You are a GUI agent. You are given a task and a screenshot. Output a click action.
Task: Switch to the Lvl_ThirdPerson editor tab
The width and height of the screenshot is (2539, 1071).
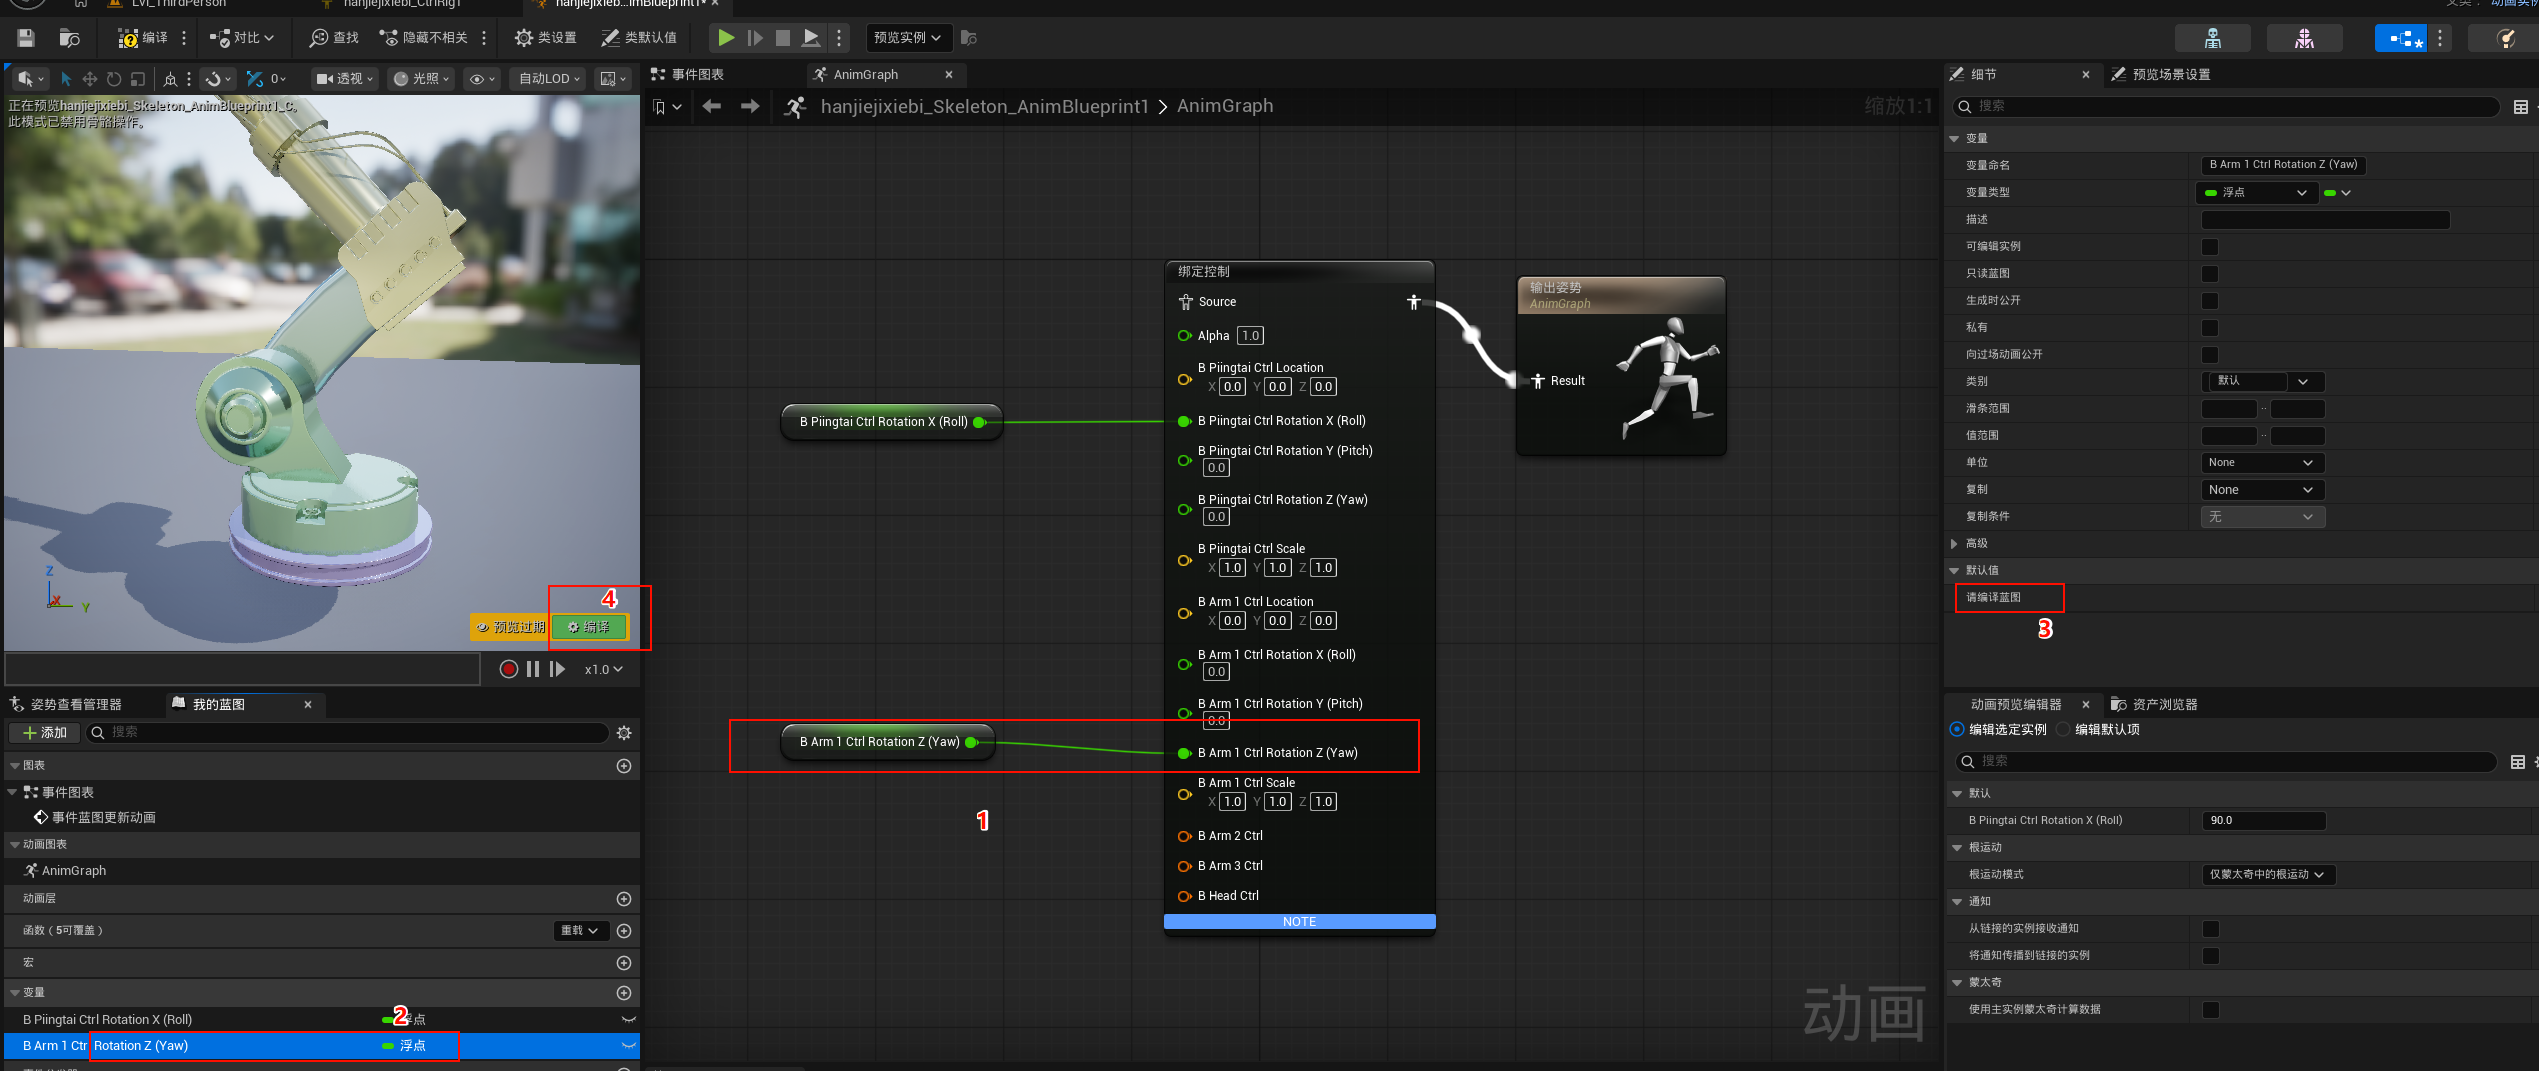point(168,4)
